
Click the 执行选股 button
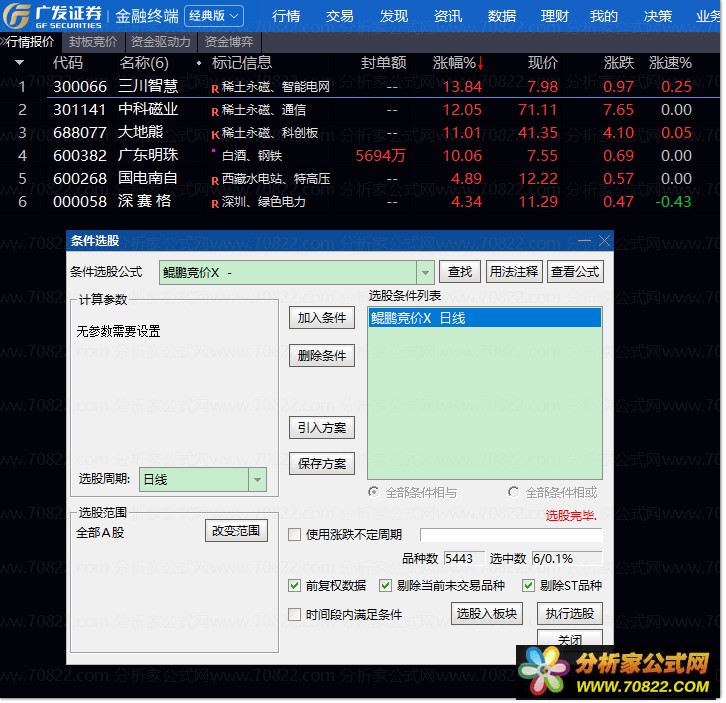click(x=570, y=615)
